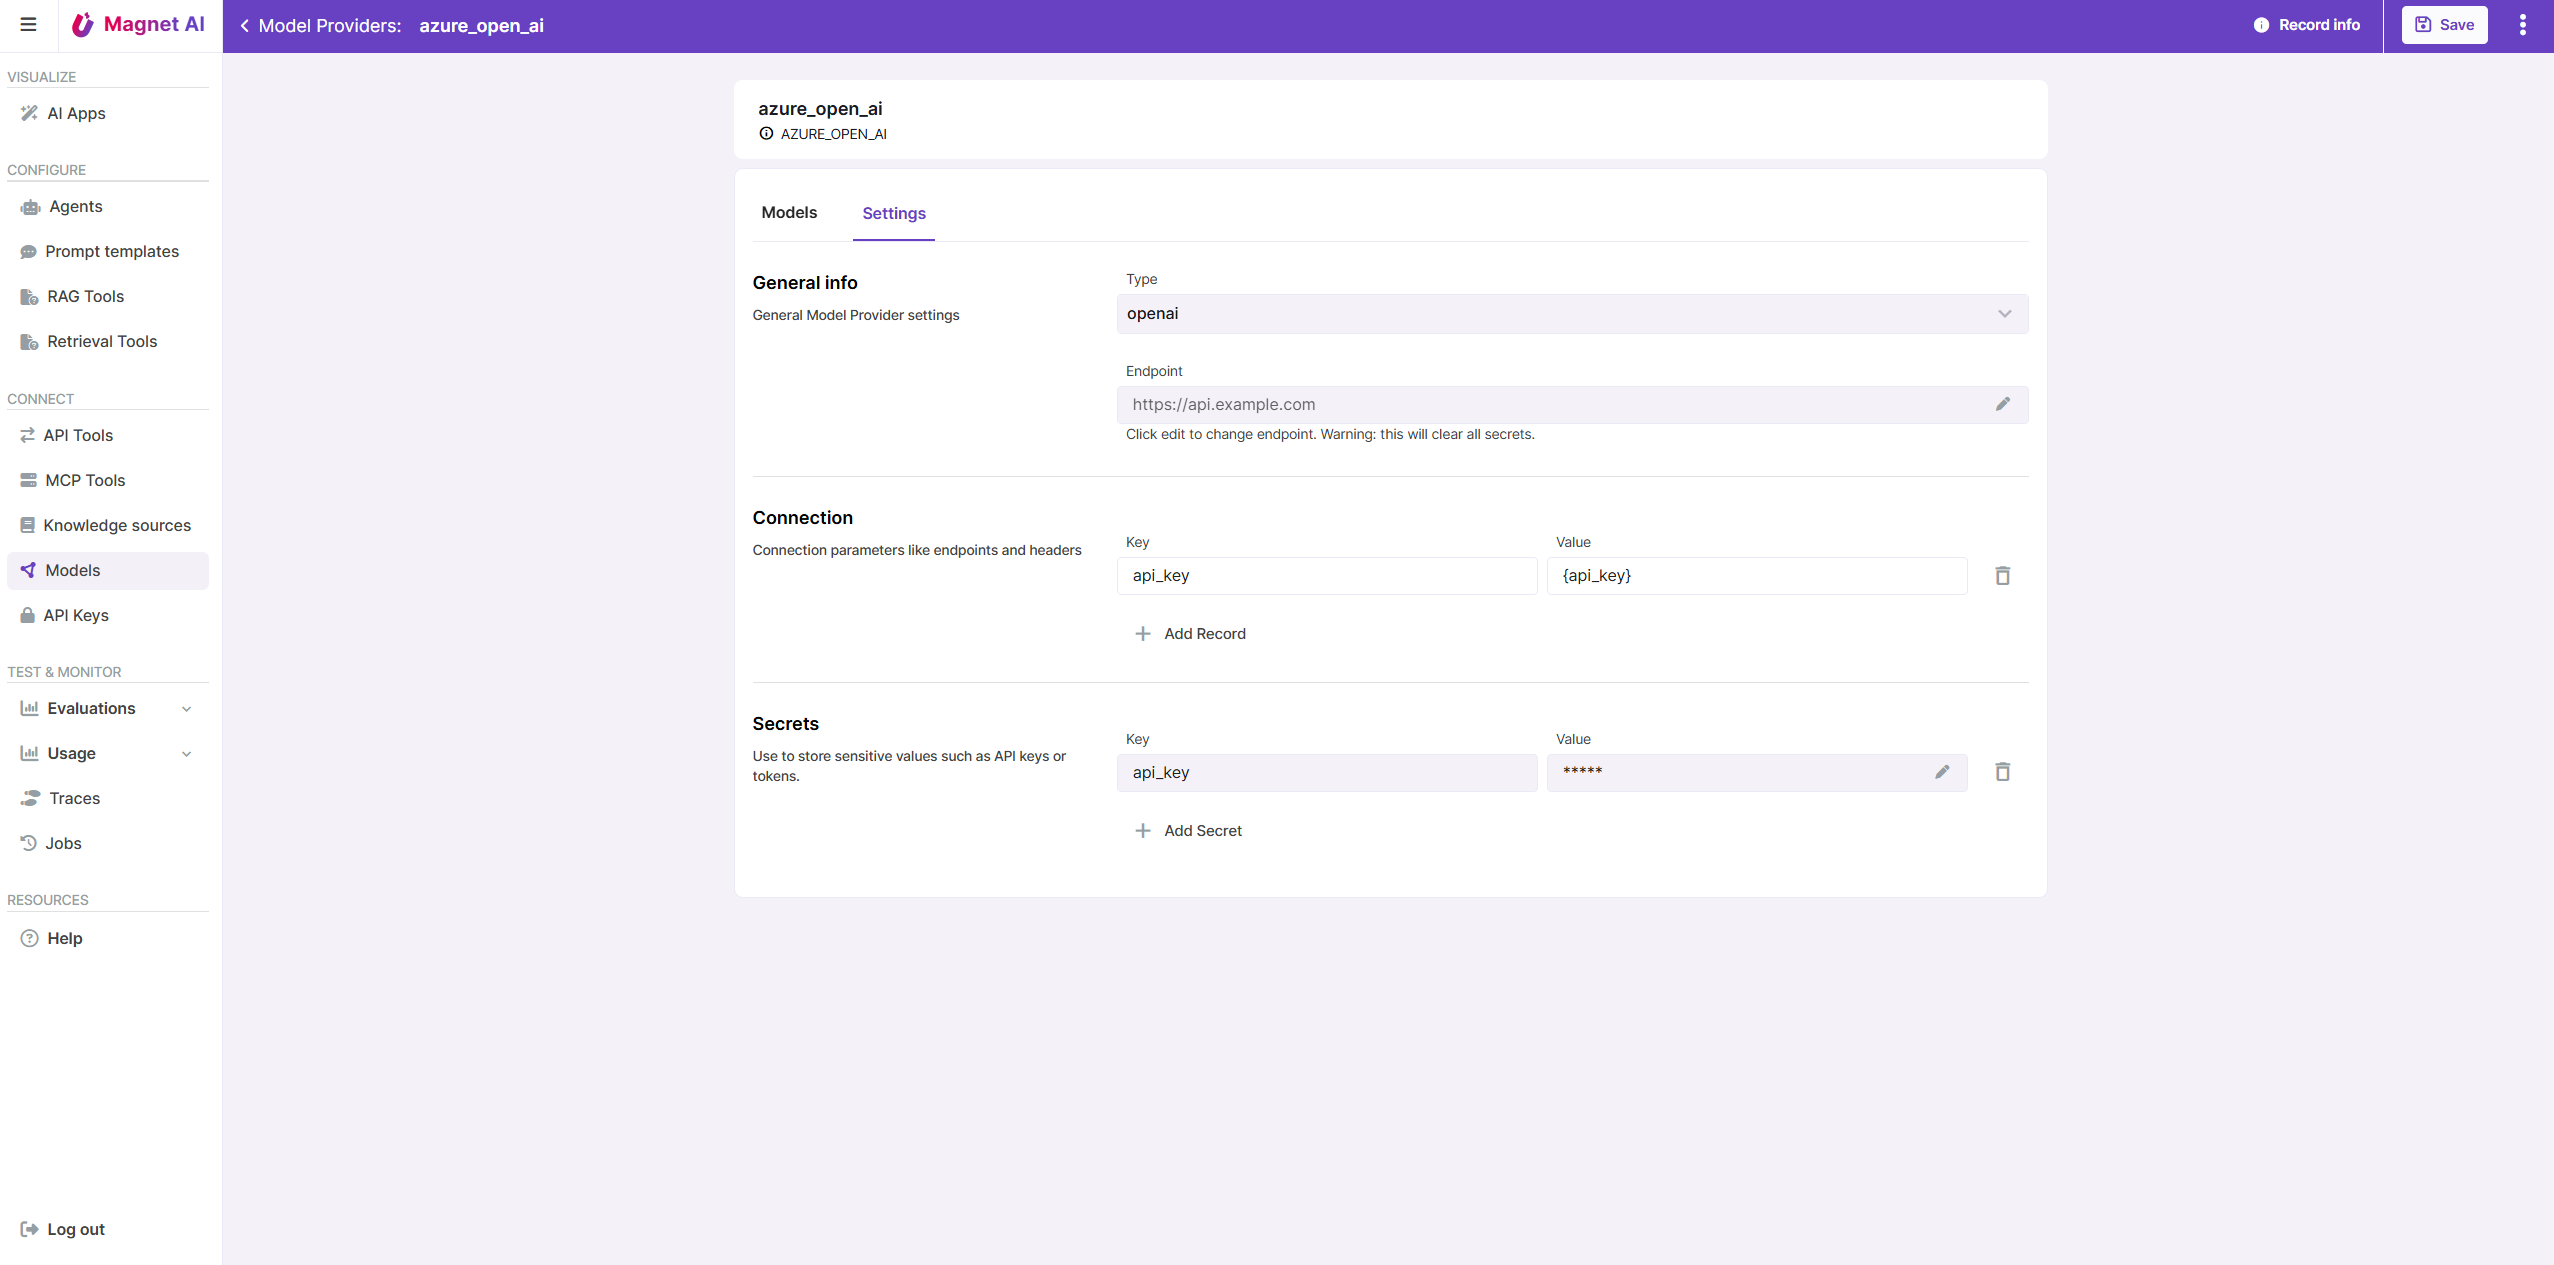Viewport: 2554px width, 1265px height.
Task: Click the Connection Value field {api_key}
Action: click(x=1755, y=576)
